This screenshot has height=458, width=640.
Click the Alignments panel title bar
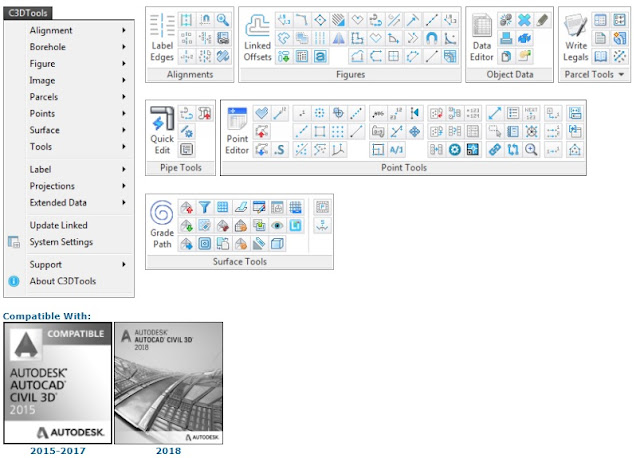click(x=190, y=74)
